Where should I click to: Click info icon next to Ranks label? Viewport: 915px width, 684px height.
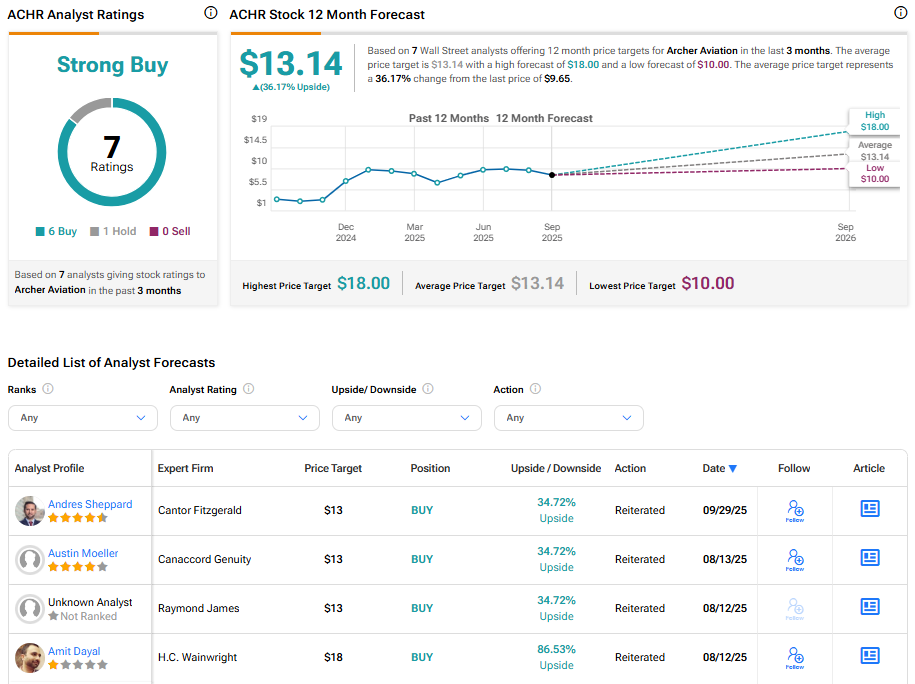48,389
